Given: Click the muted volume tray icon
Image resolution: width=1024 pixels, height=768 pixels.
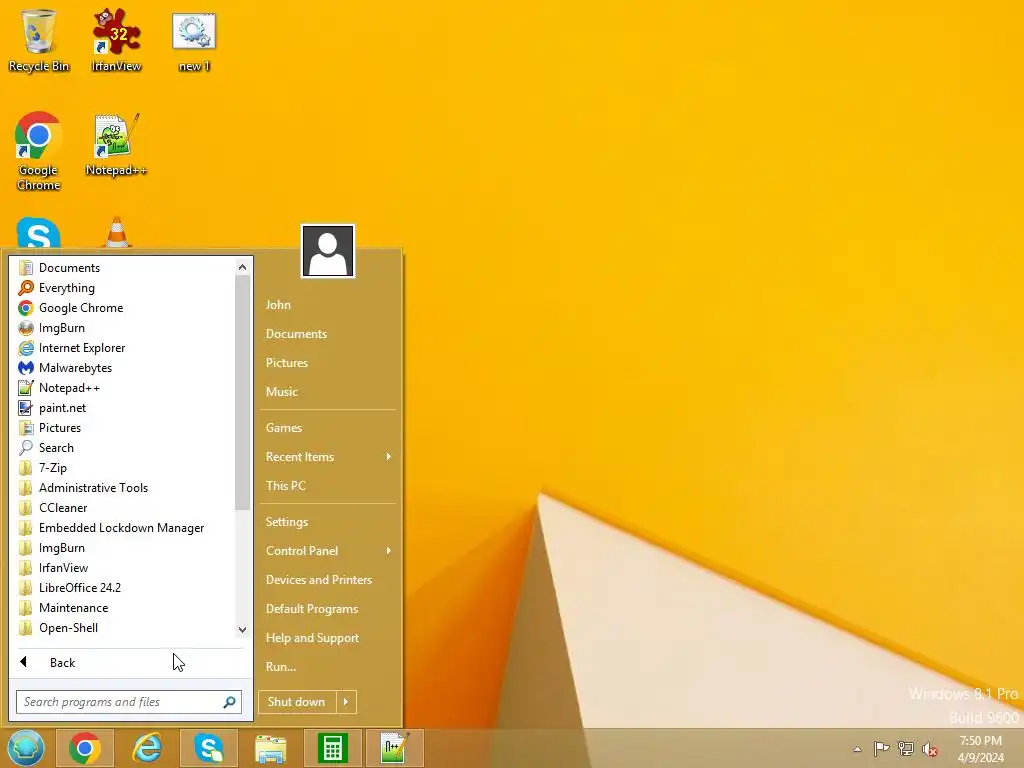Looking at the screenshot, I should click(930, 749).
